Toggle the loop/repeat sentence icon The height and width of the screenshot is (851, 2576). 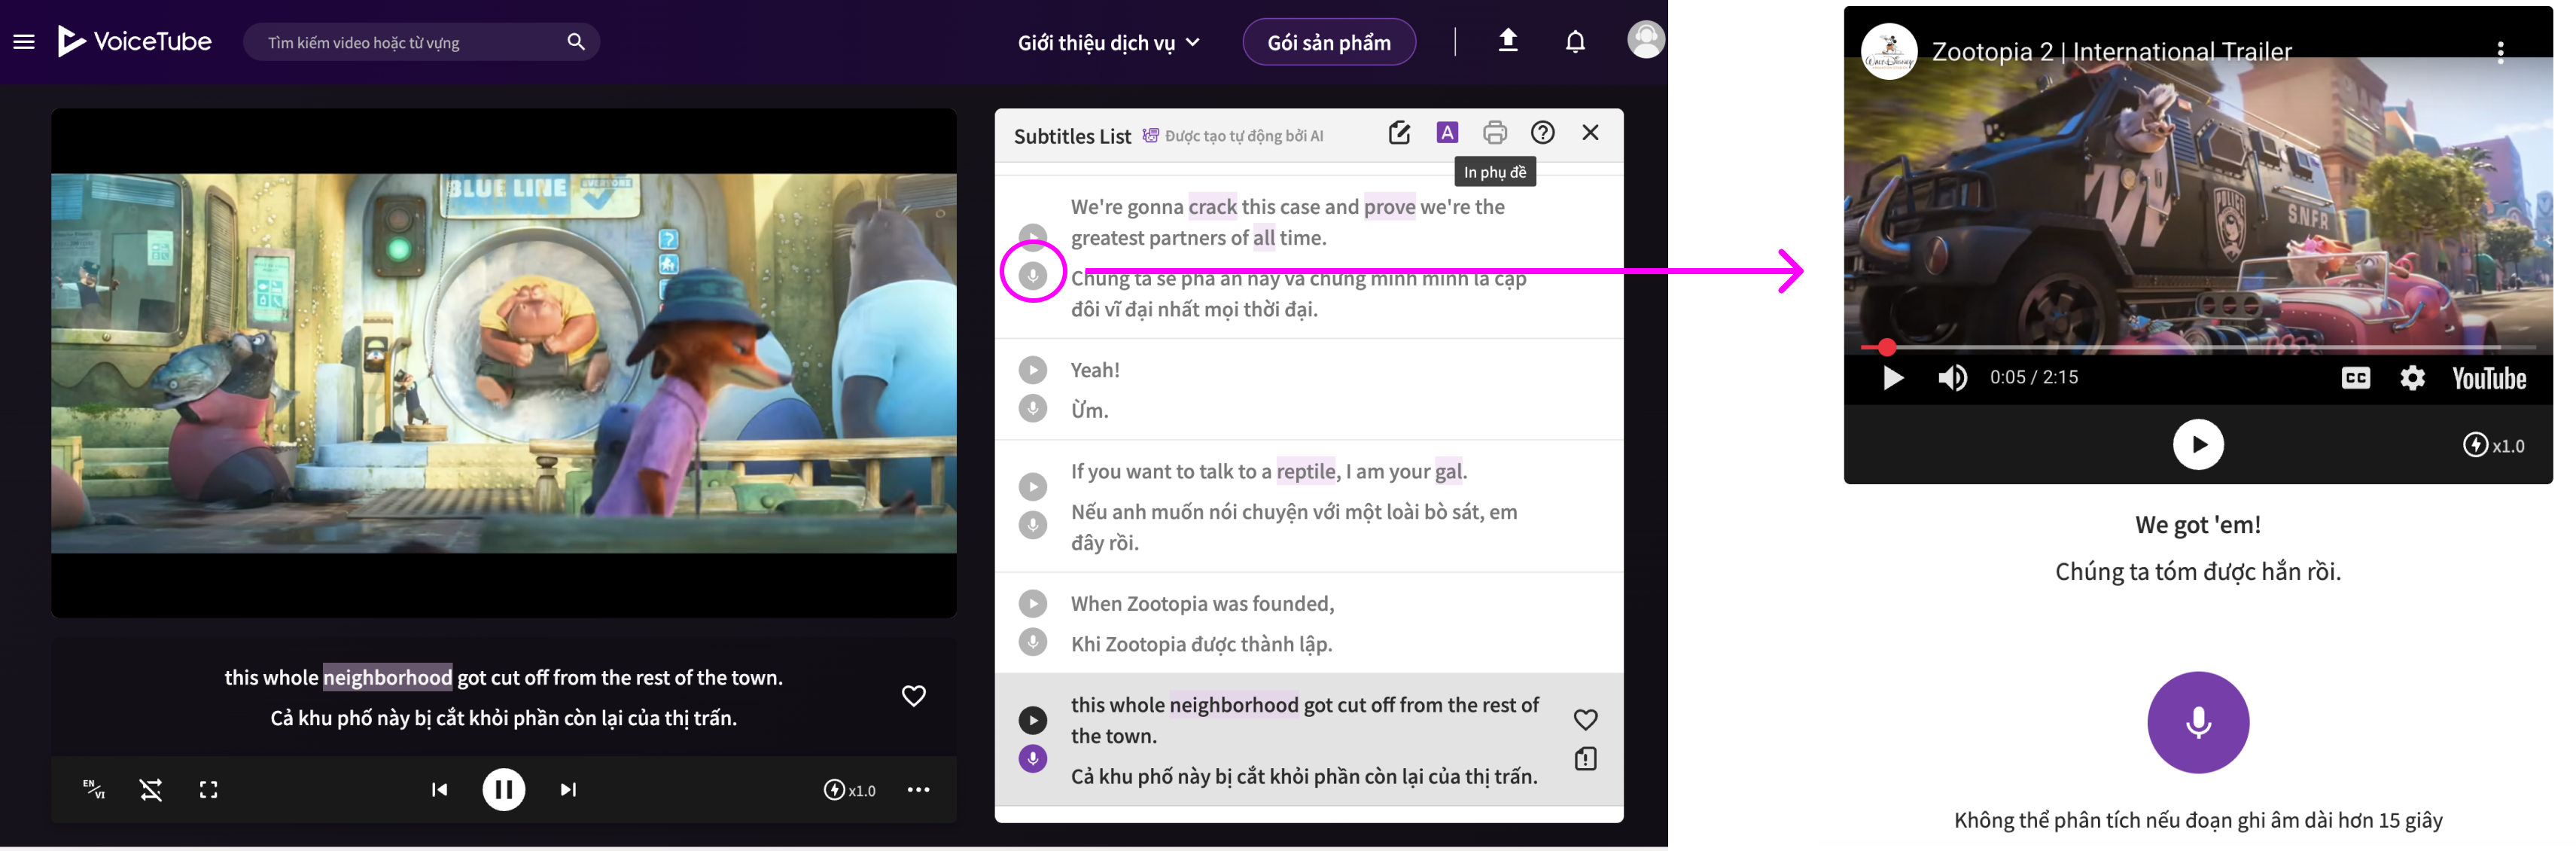pos(151,789)
